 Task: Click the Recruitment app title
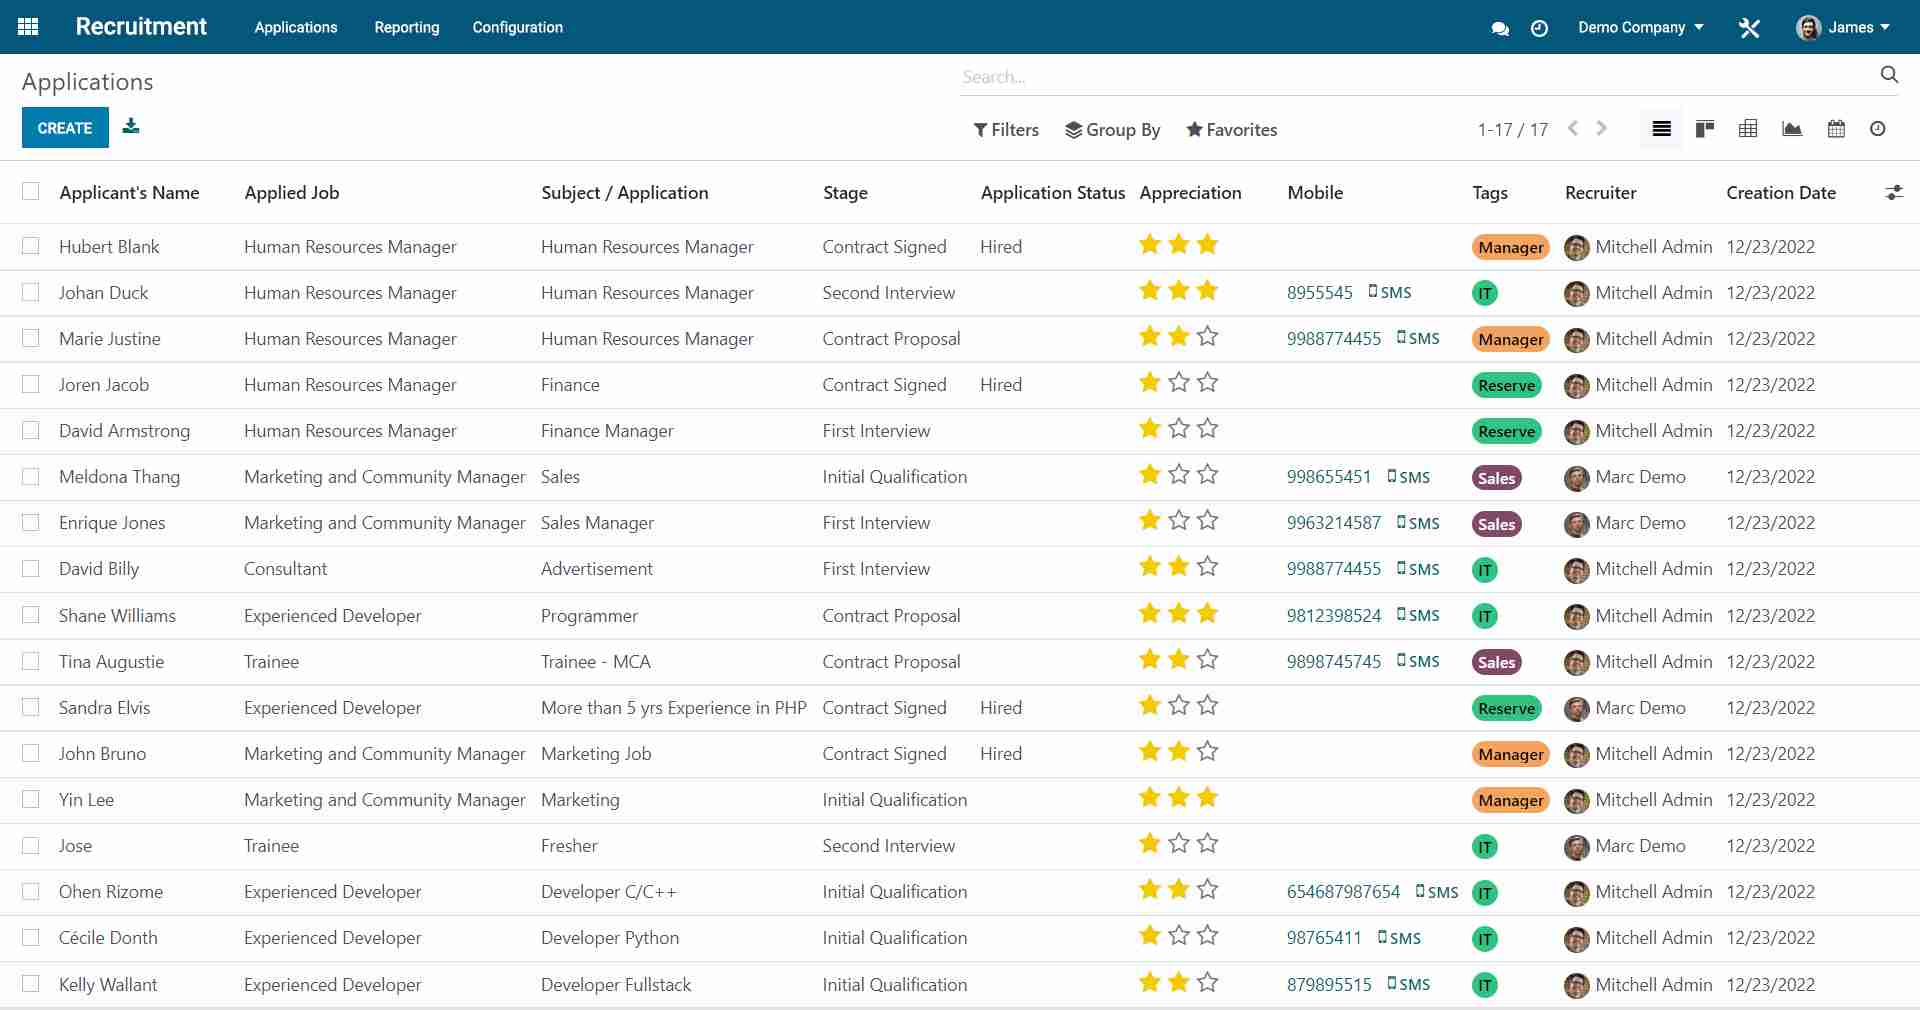click(x=141, y=27)
